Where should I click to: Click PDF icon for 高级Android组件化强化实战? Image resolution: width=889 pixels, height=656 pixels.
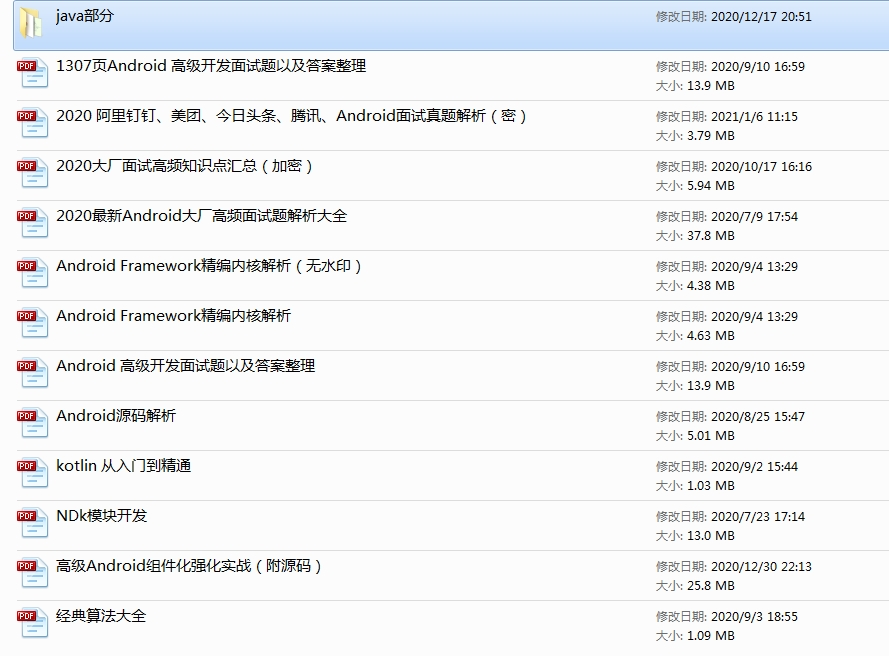tap(32, 573)
